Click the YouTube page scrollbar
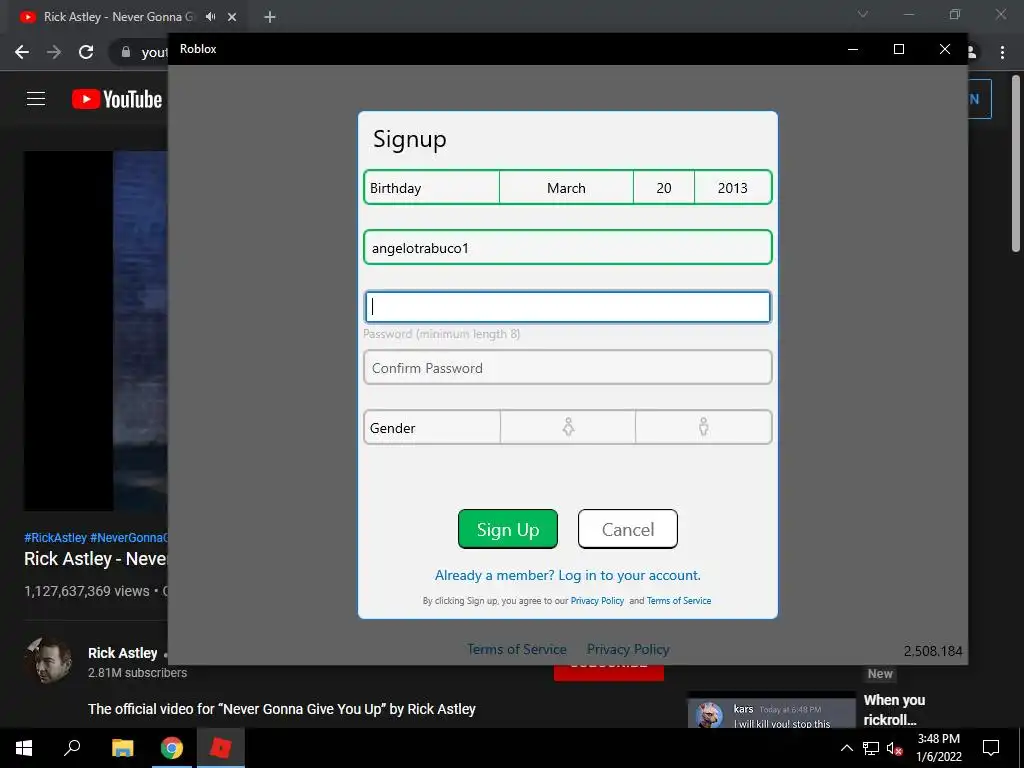The width and height of the screenshot is (1024, 768). [x=1016, y=163]
